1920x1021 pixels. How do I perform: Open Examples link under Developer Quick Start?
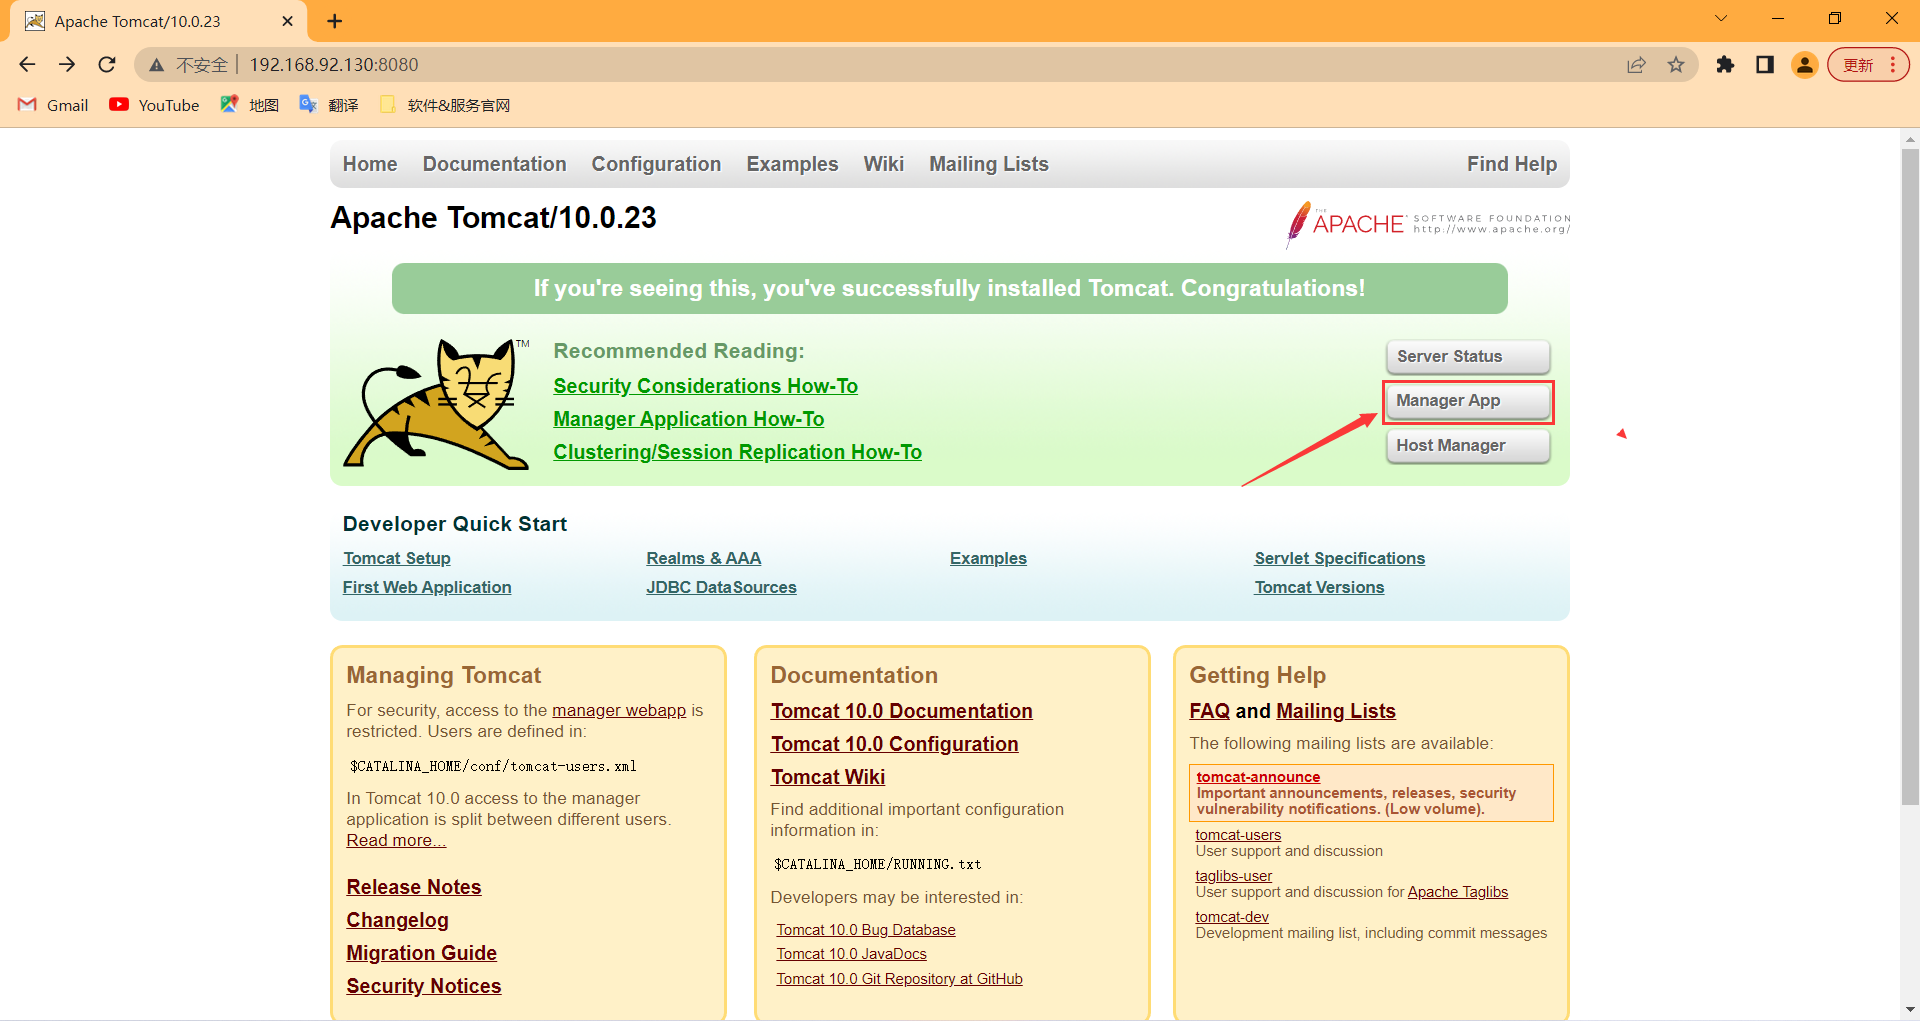988,558
